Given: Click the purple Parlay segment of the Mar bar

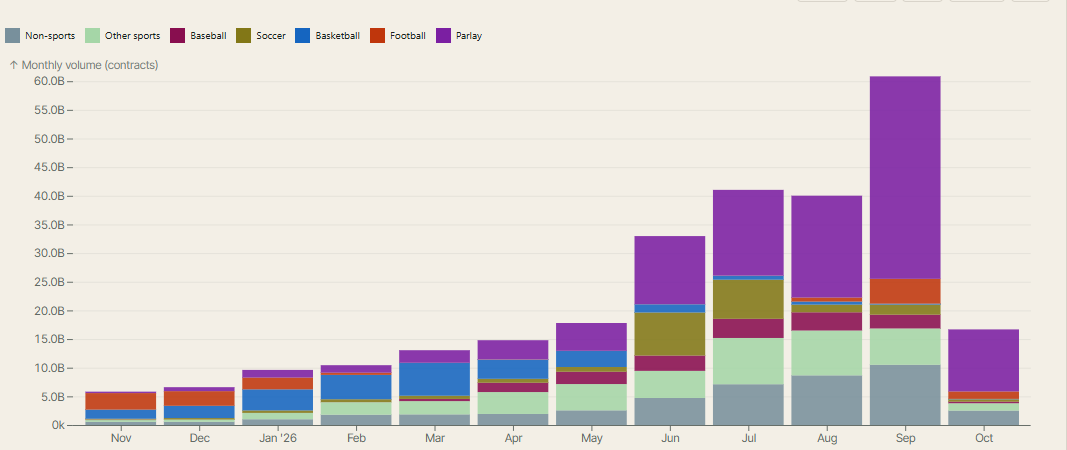Looking at the screenshot, I should coord(434,357).
